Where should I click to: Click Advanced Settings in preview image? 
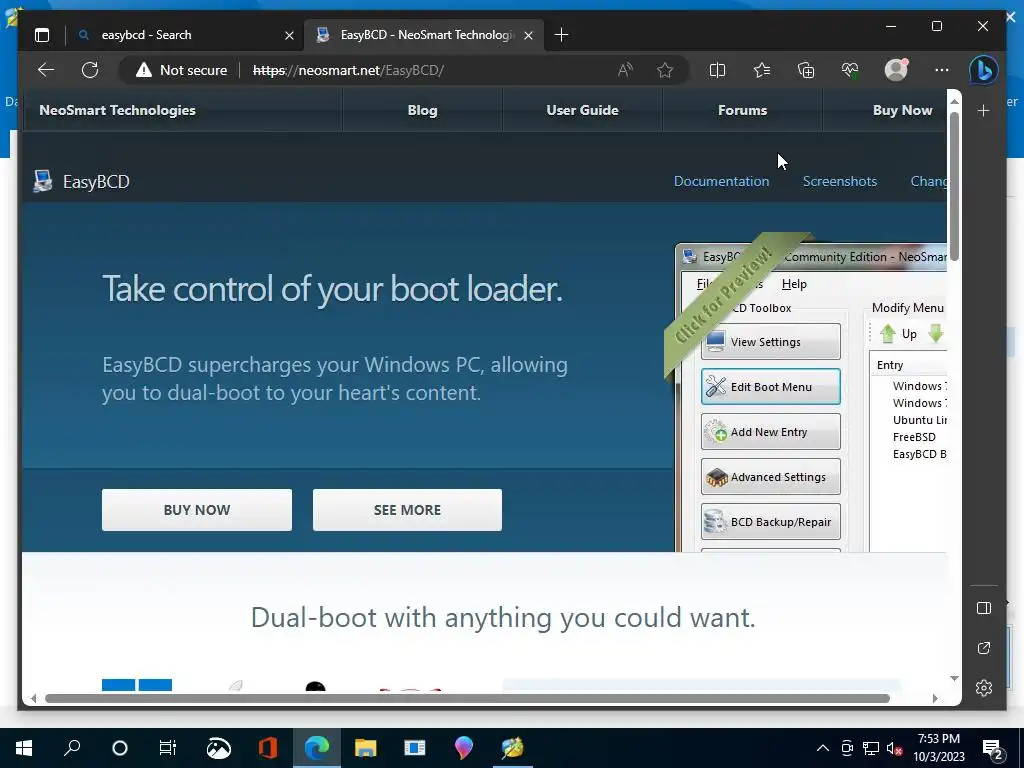tap(771, 477)
